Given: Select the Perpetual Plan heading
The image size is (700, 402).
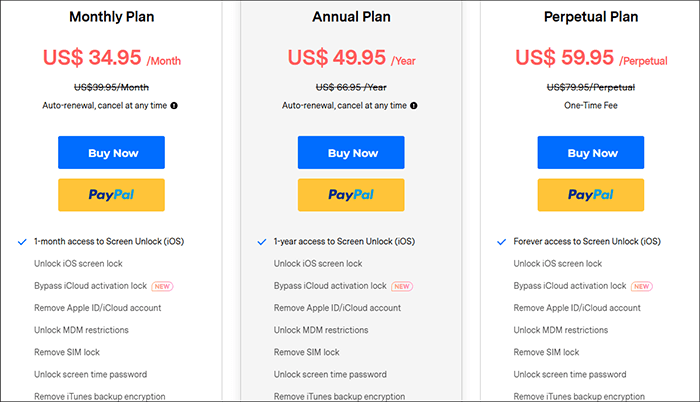Looking at the screenshot, I should tap(591, 17).
